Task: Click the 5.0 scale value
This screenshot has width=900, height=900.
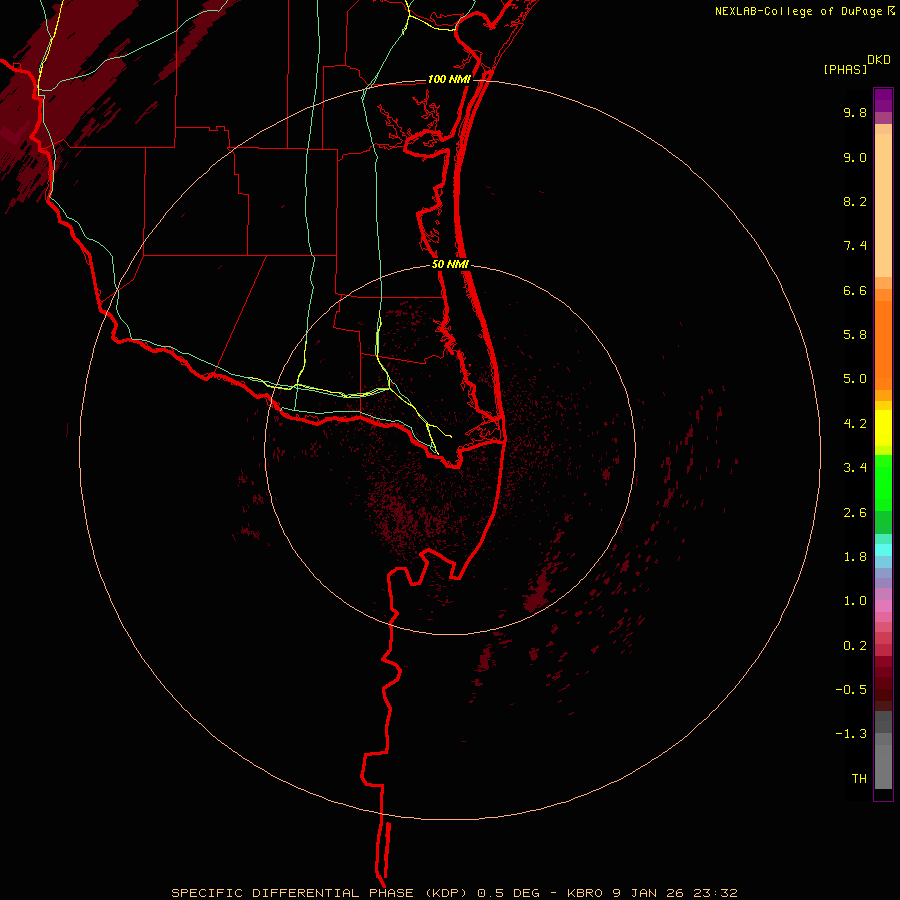Action: pos(855,379)
